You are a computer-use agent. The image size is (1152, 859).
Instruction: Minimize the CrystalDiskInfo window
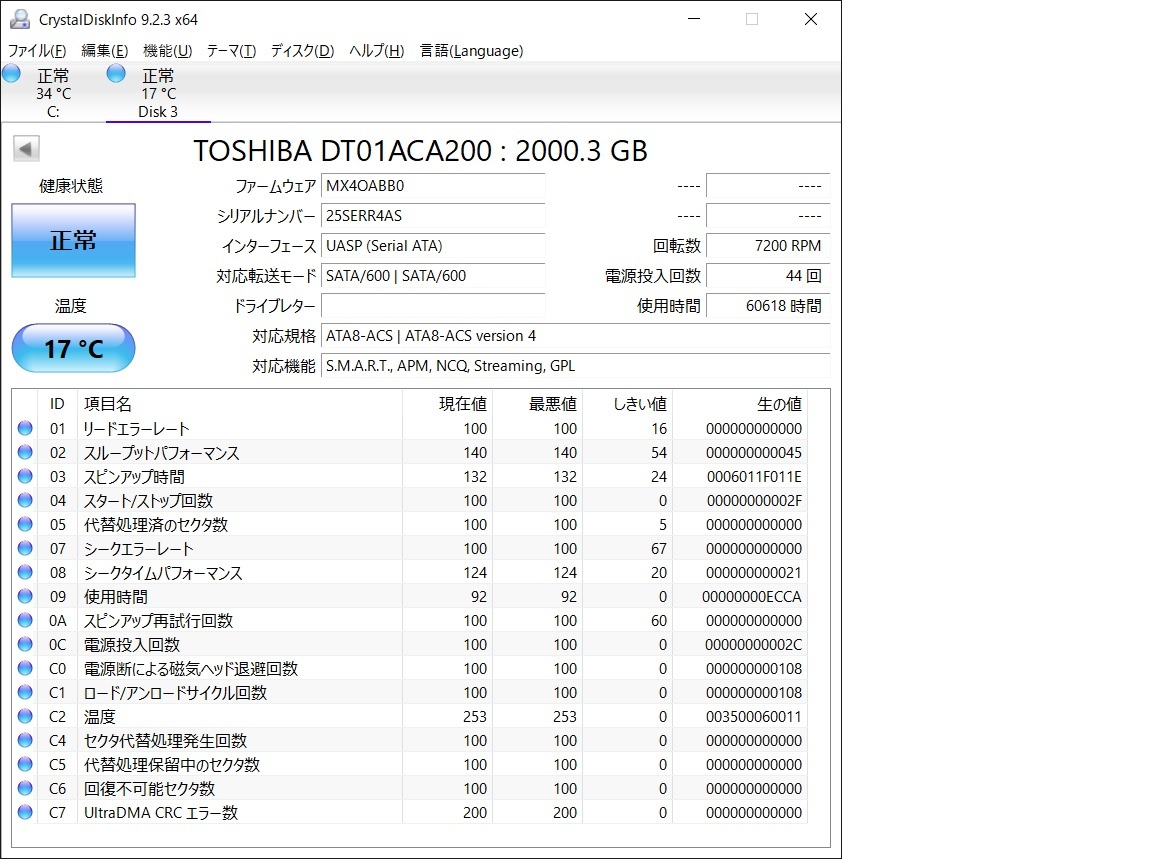pyautogui.click(x=694, y=19)
